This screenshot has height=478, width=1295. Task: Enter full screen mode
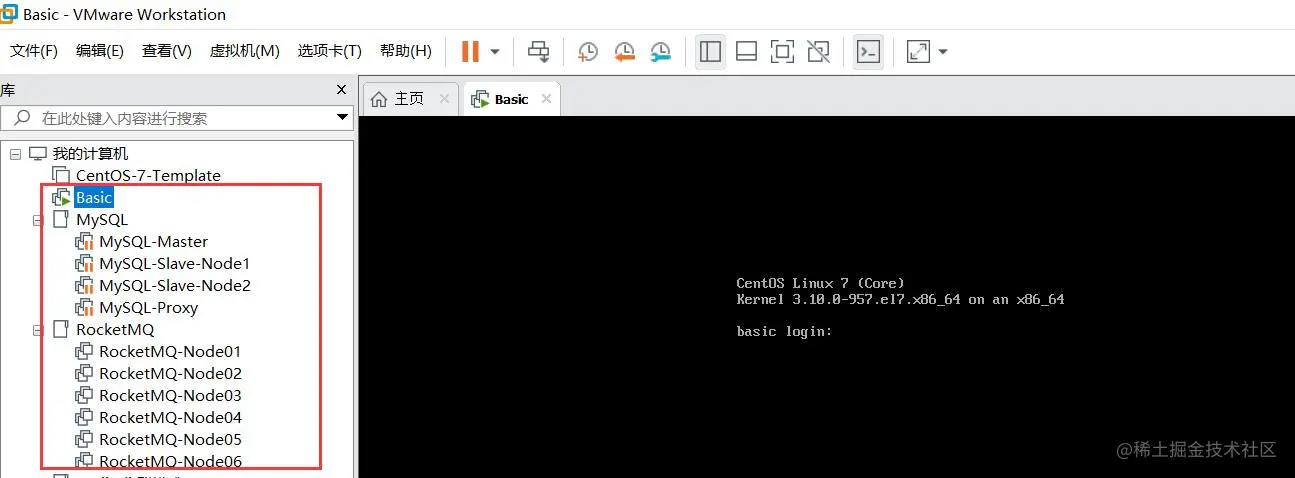point(782,51)
